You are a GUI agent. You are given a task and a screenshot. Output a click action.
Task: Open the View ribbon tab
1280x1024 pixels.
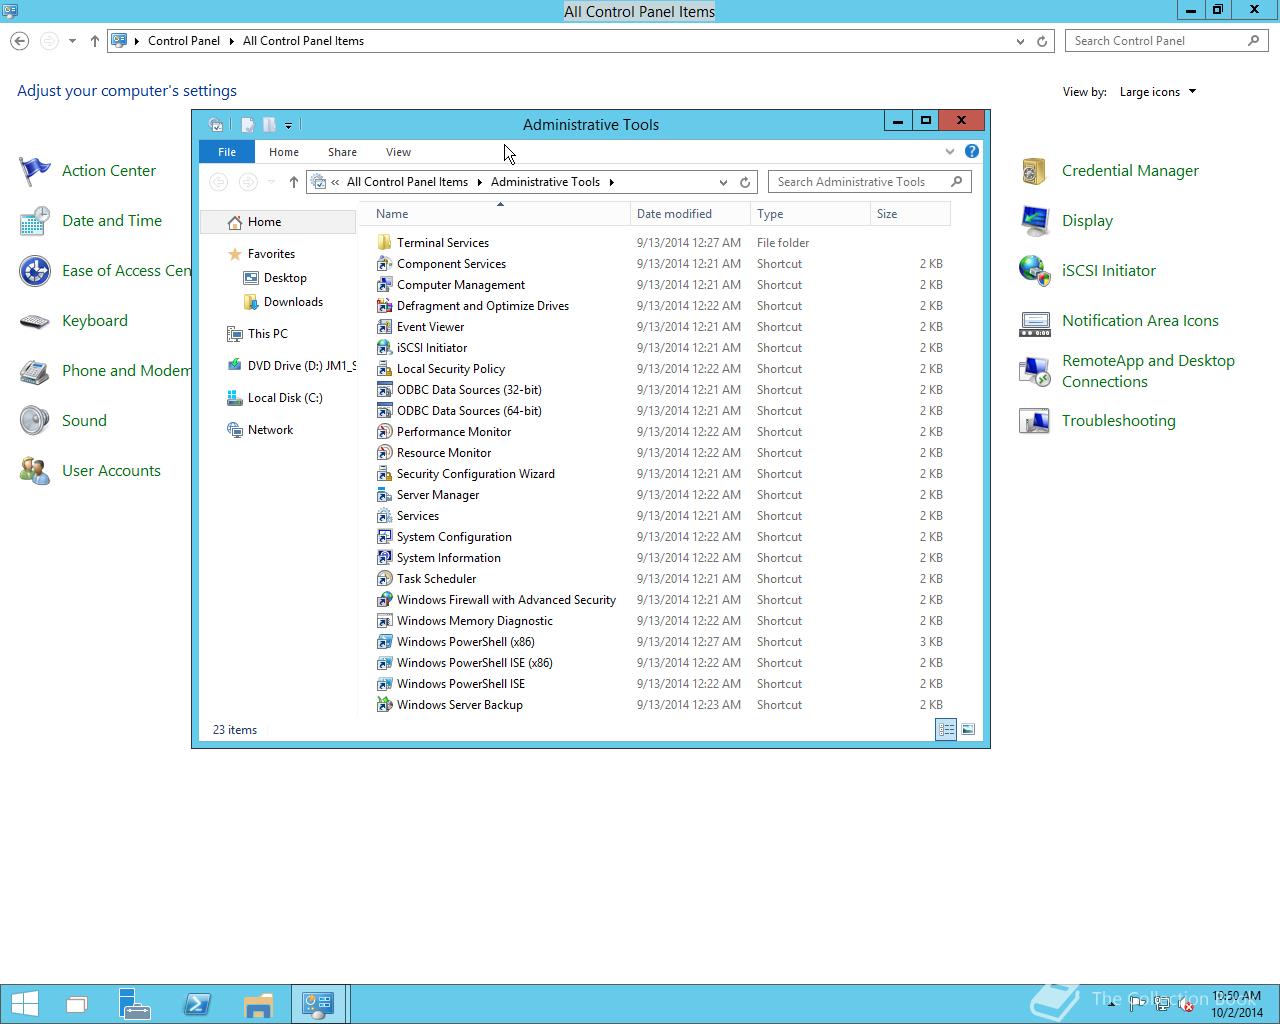click(398, 152)
